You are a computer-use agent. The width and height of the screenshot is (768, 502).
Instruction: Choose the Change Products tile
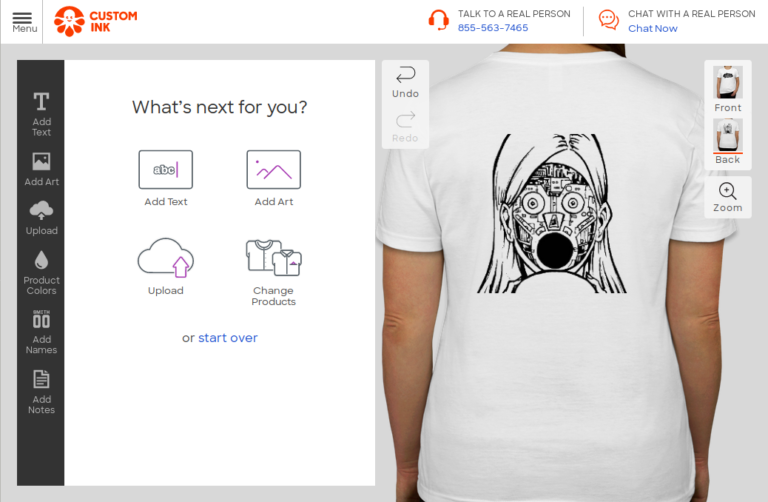pyautogui.click(x=273, y=273)
